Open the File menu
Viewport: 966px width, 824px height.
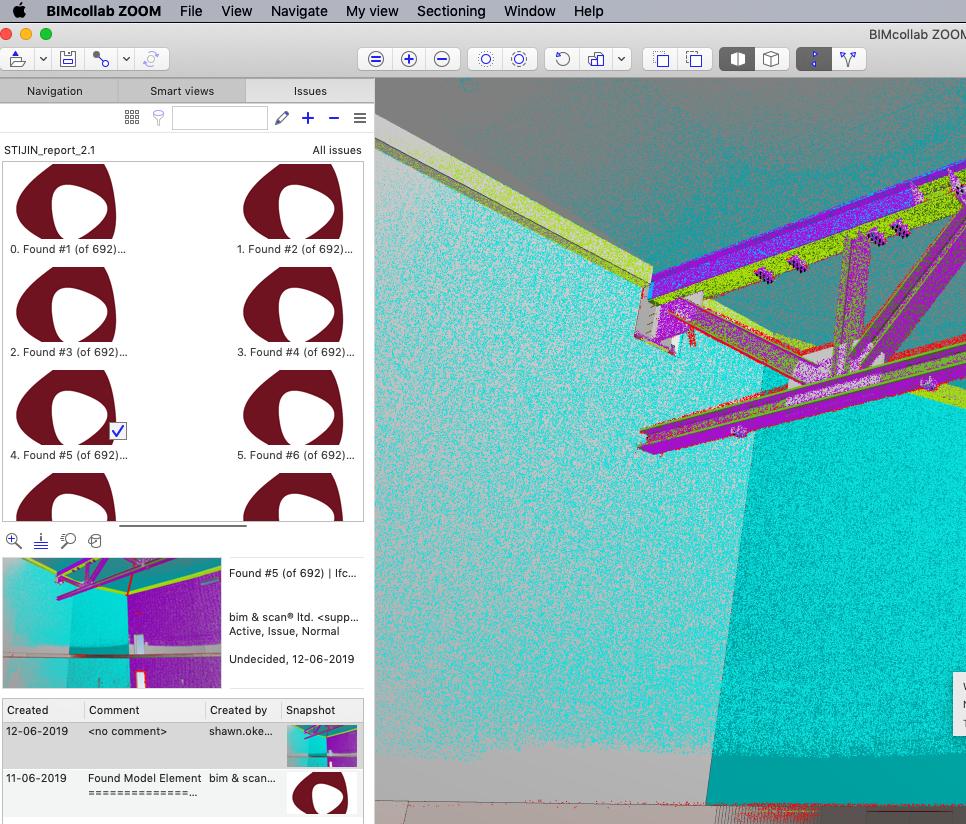191,11
